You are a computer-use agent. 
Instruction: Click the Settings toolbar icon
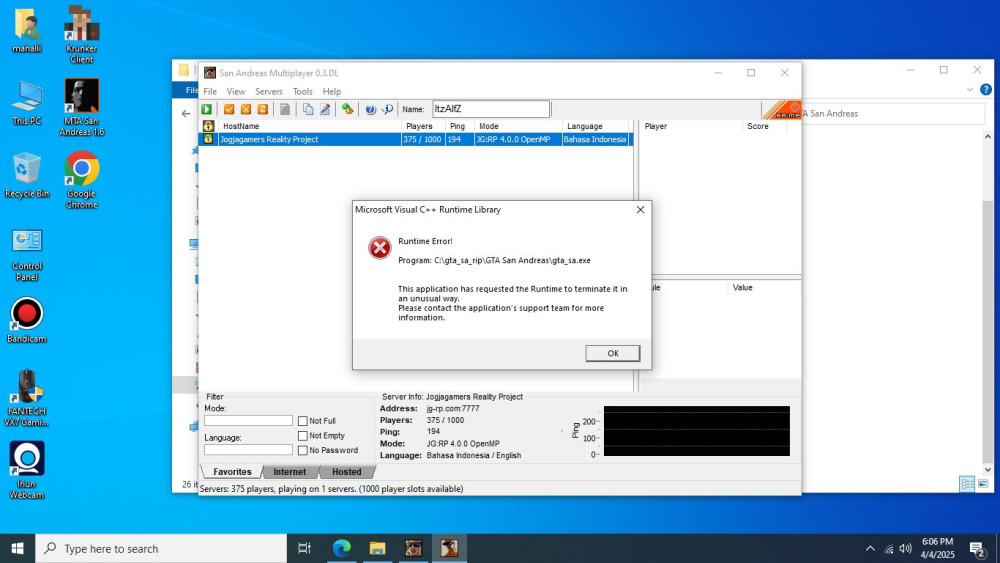point(348,109)
